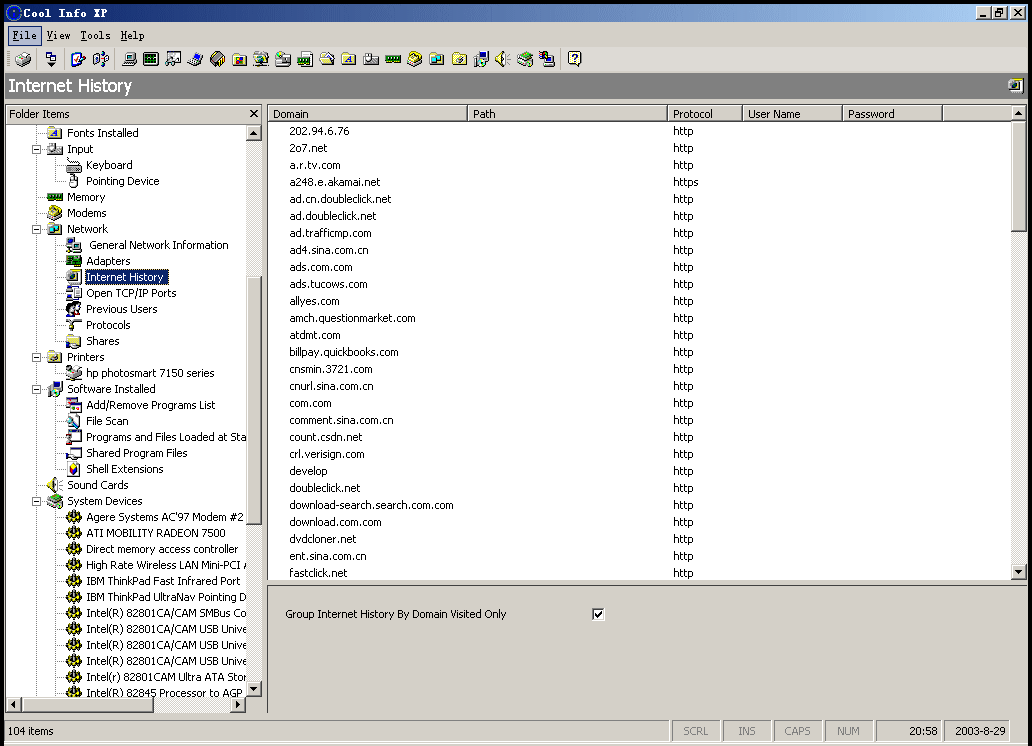
Task: Untick Group Internet History By Domain Visited Only
Action: click(598, 614)
